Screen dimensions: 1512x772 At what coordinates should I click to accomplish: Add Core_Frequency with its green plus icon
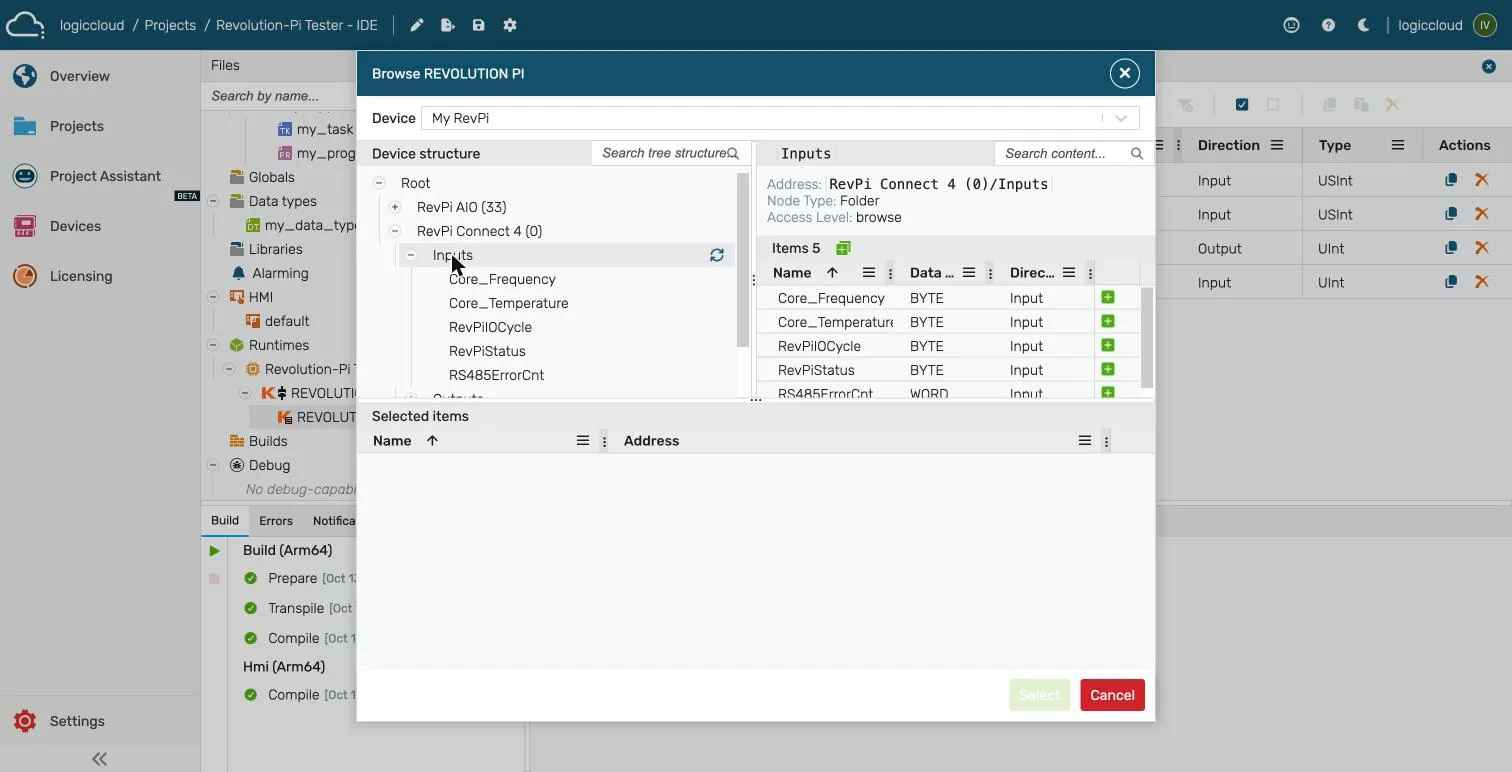(1107, 297)
